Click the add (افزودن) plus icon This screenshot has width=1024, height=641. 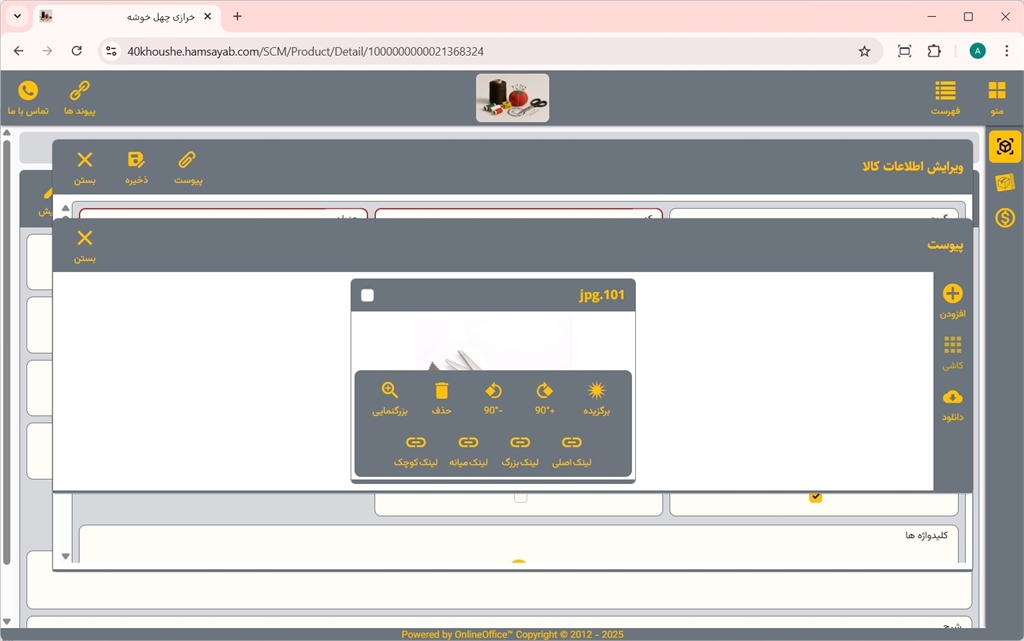click(952, 294)
